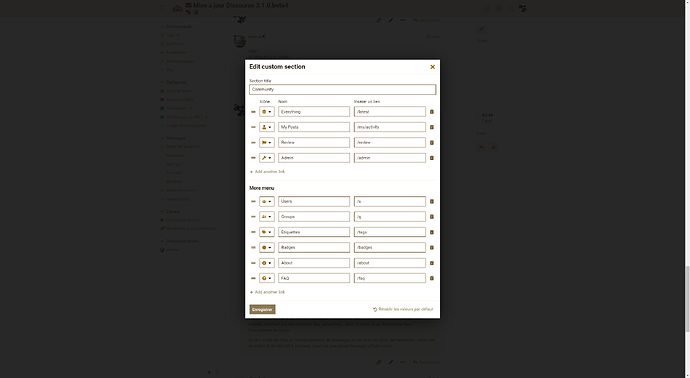Close the Edit custom section dialog
The width and height of the screenshot is (690, 378).
(432, 67)
